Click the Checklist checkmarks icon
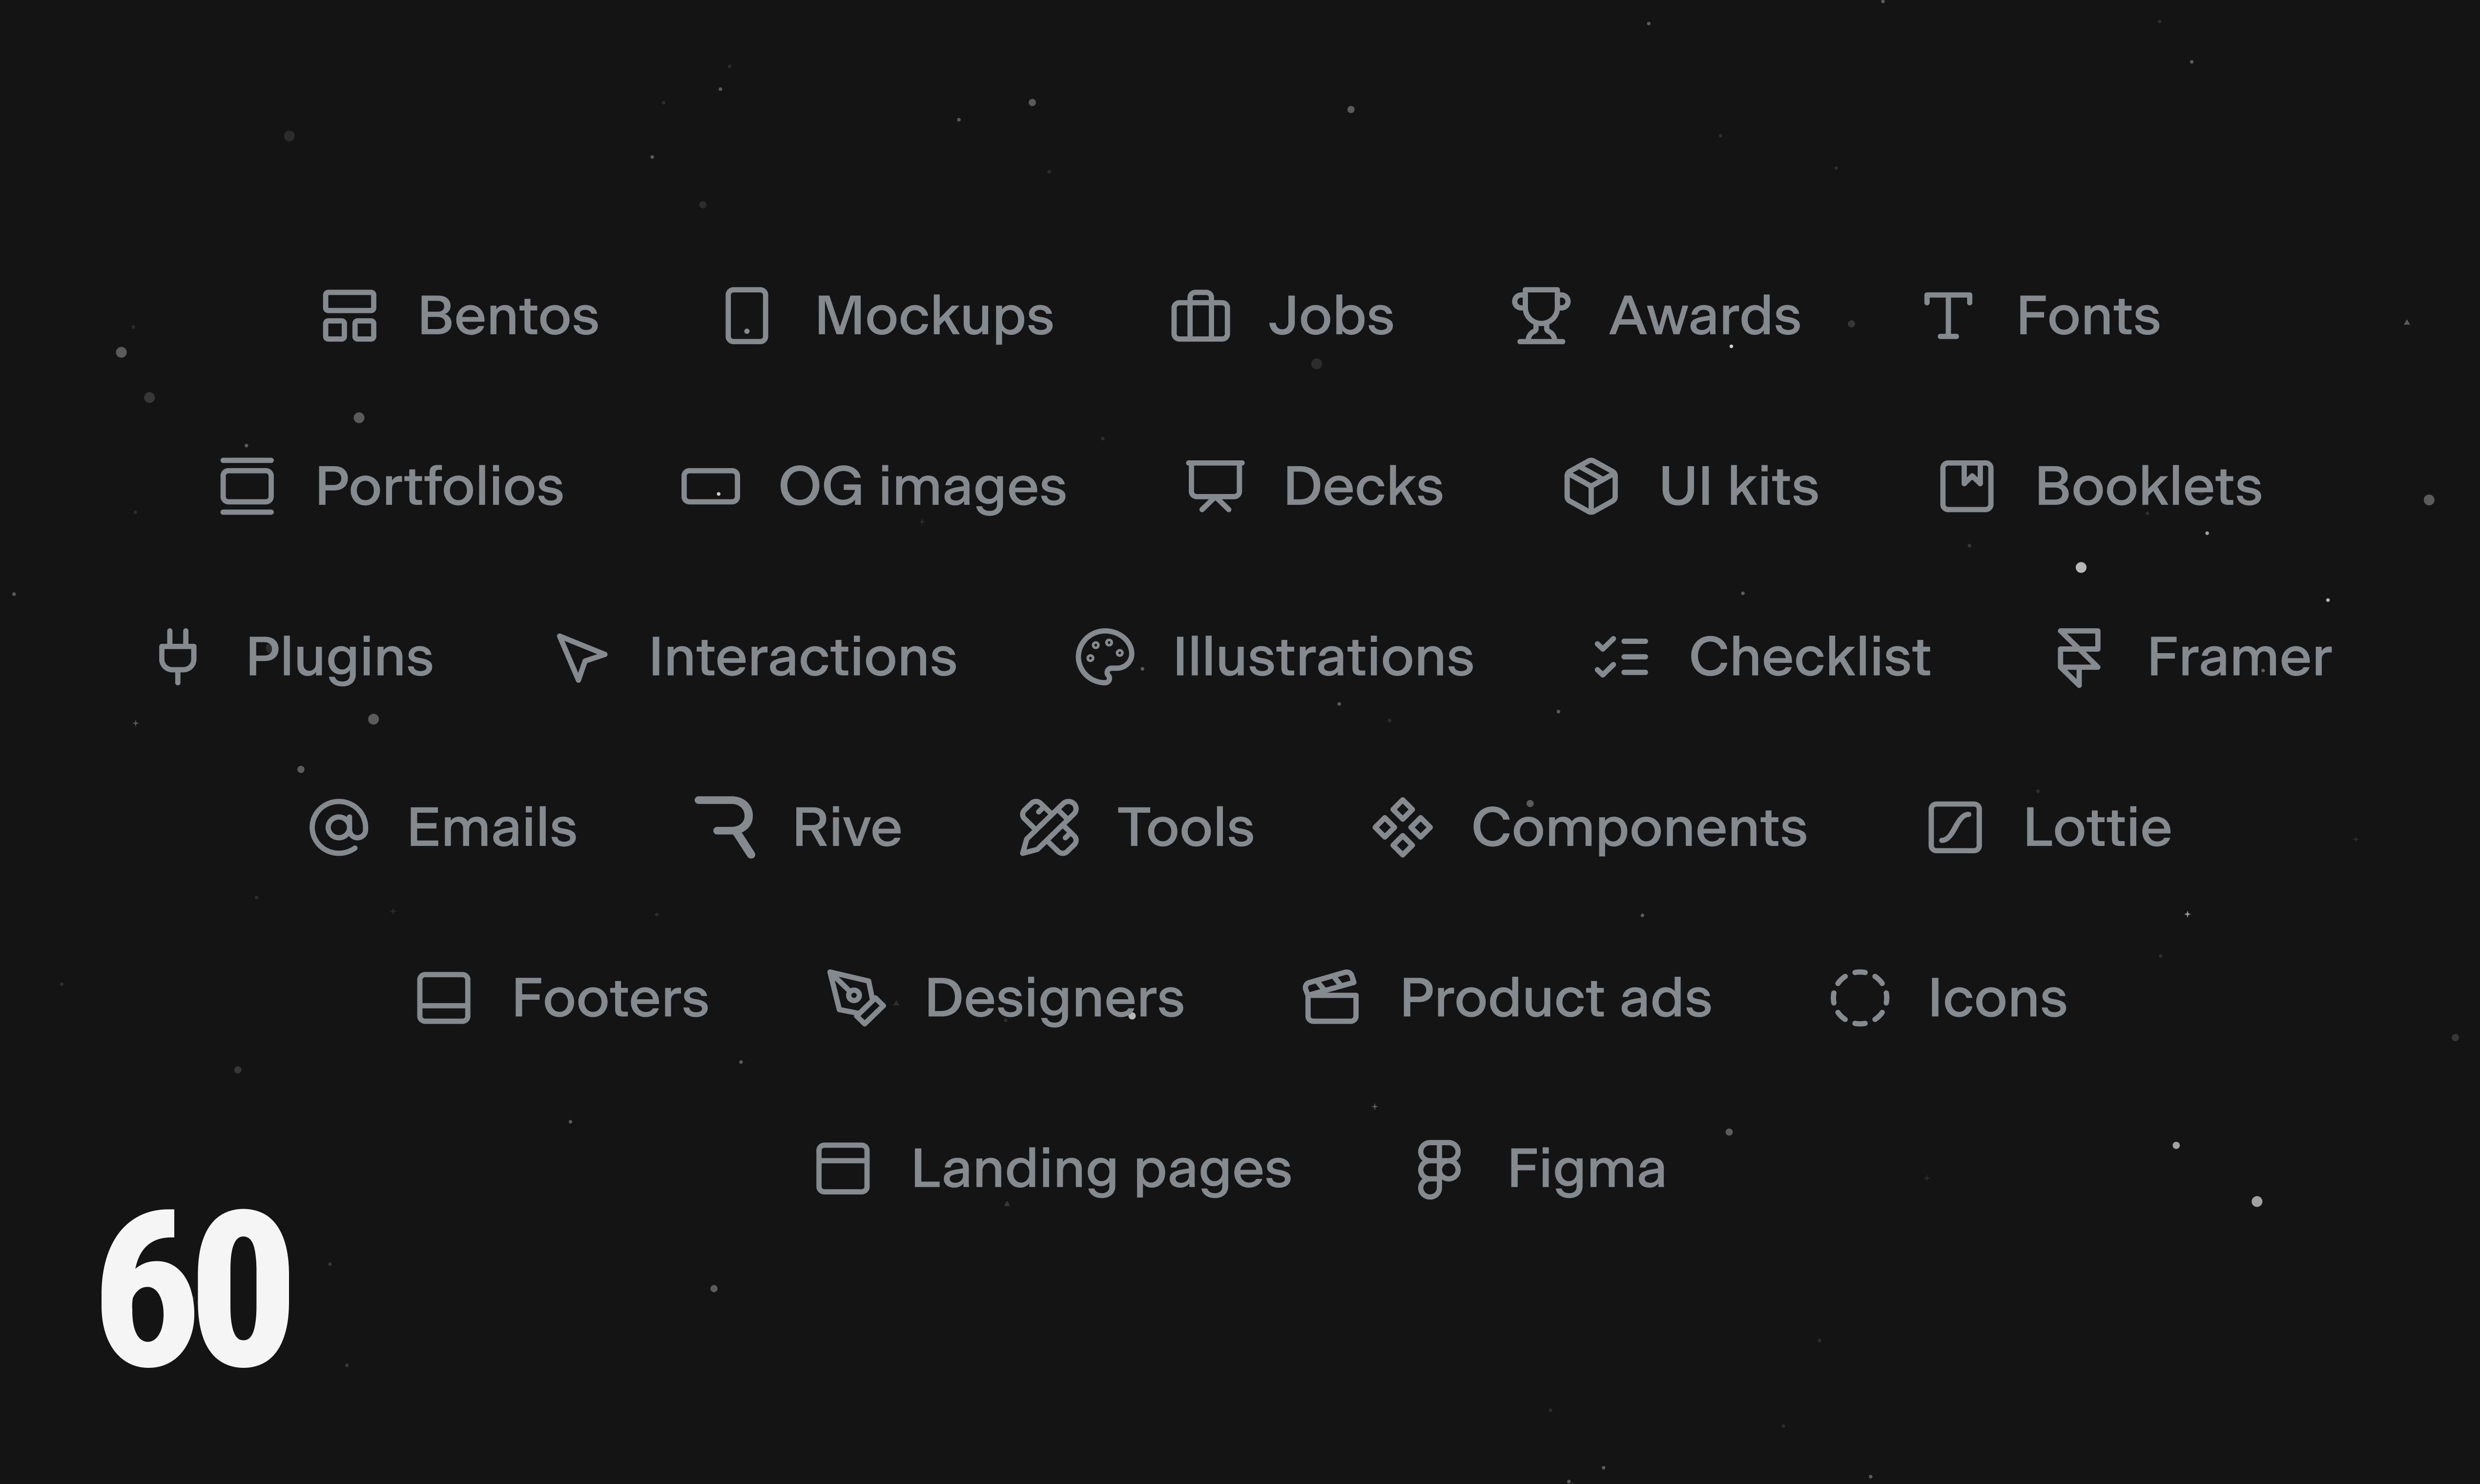This screenshot has width=2480, height=1484. 1621,657
